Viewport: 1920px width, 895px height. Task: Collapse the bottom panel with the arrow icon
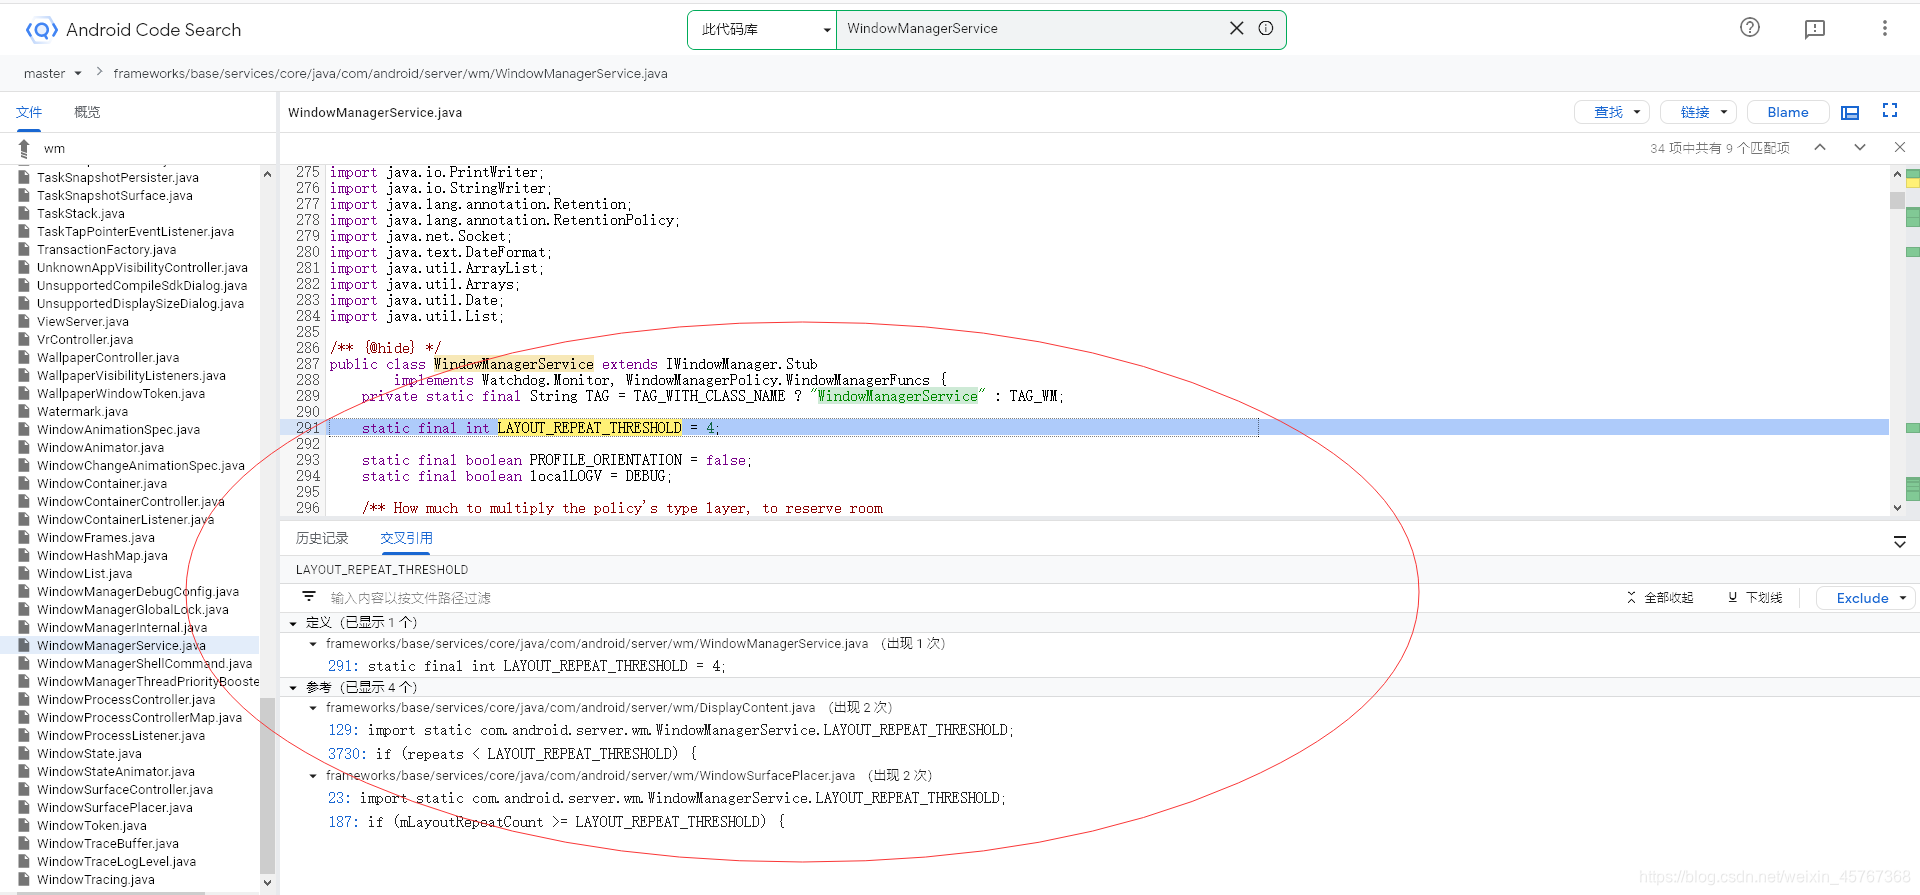pyautogui.click(x=1900, y=542)
